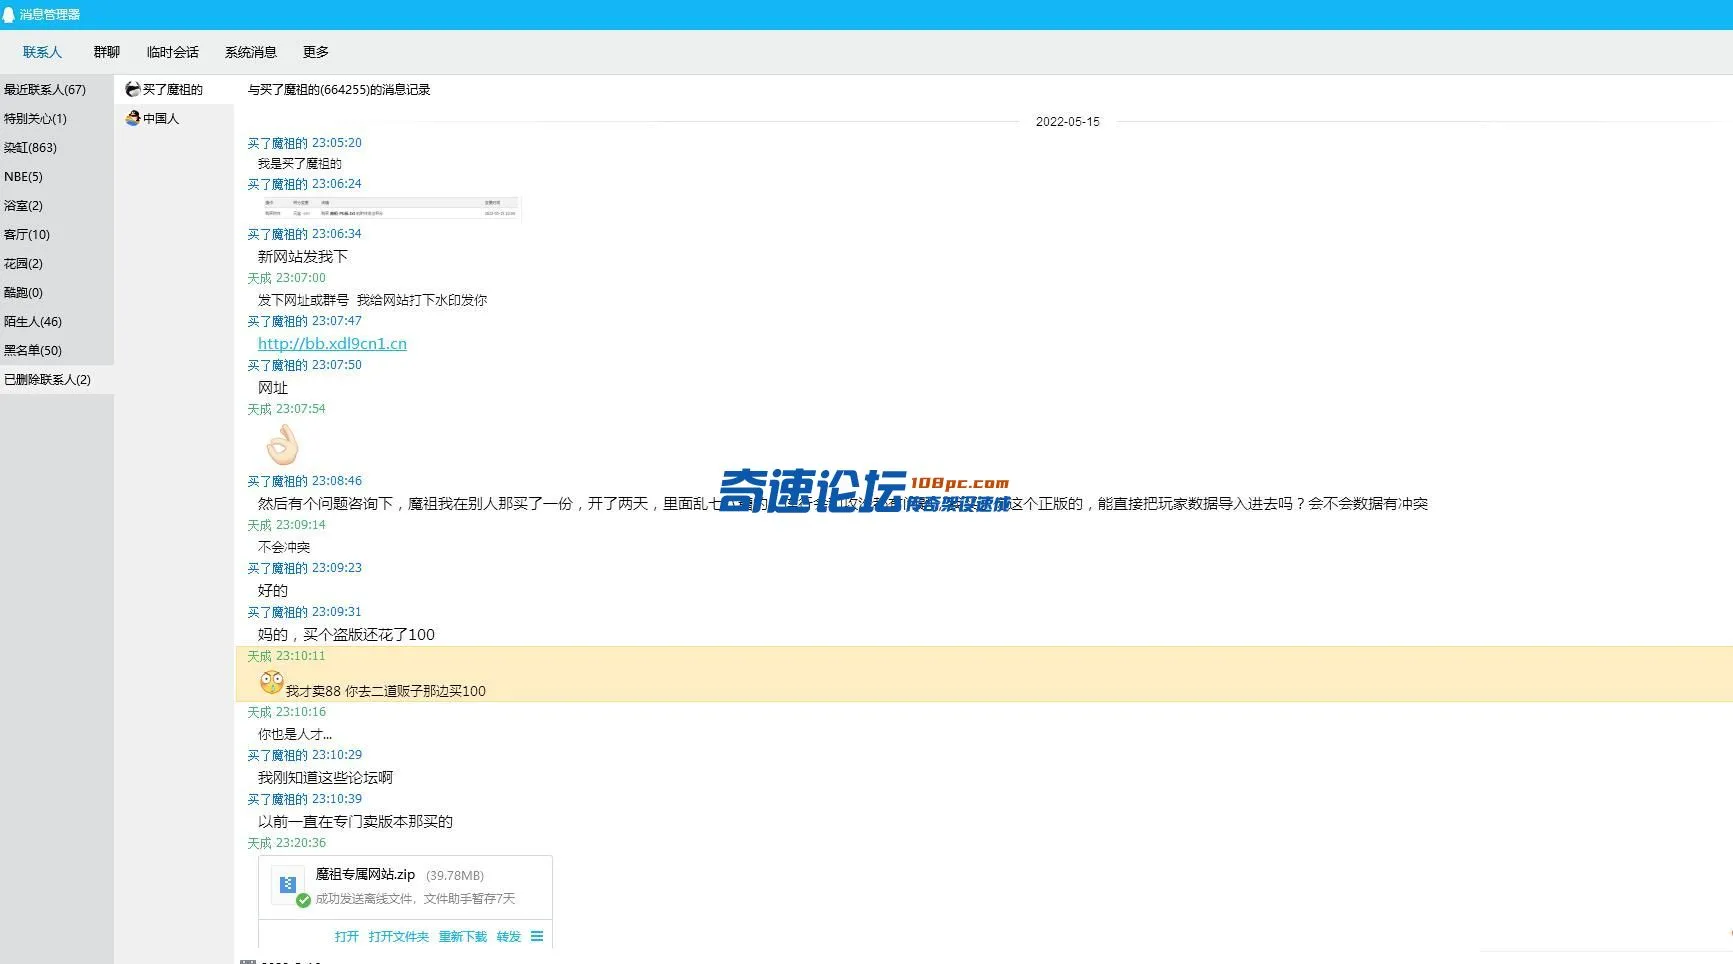
Task: Select 酷跑(0) group
Action: (x=56, y=292)
